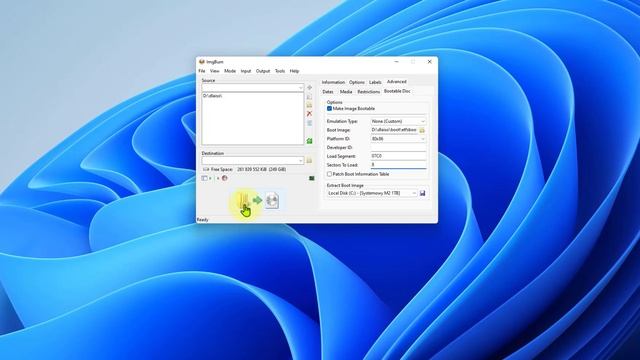
Task: Click the Boot Image path field
Action: [394, 130]
